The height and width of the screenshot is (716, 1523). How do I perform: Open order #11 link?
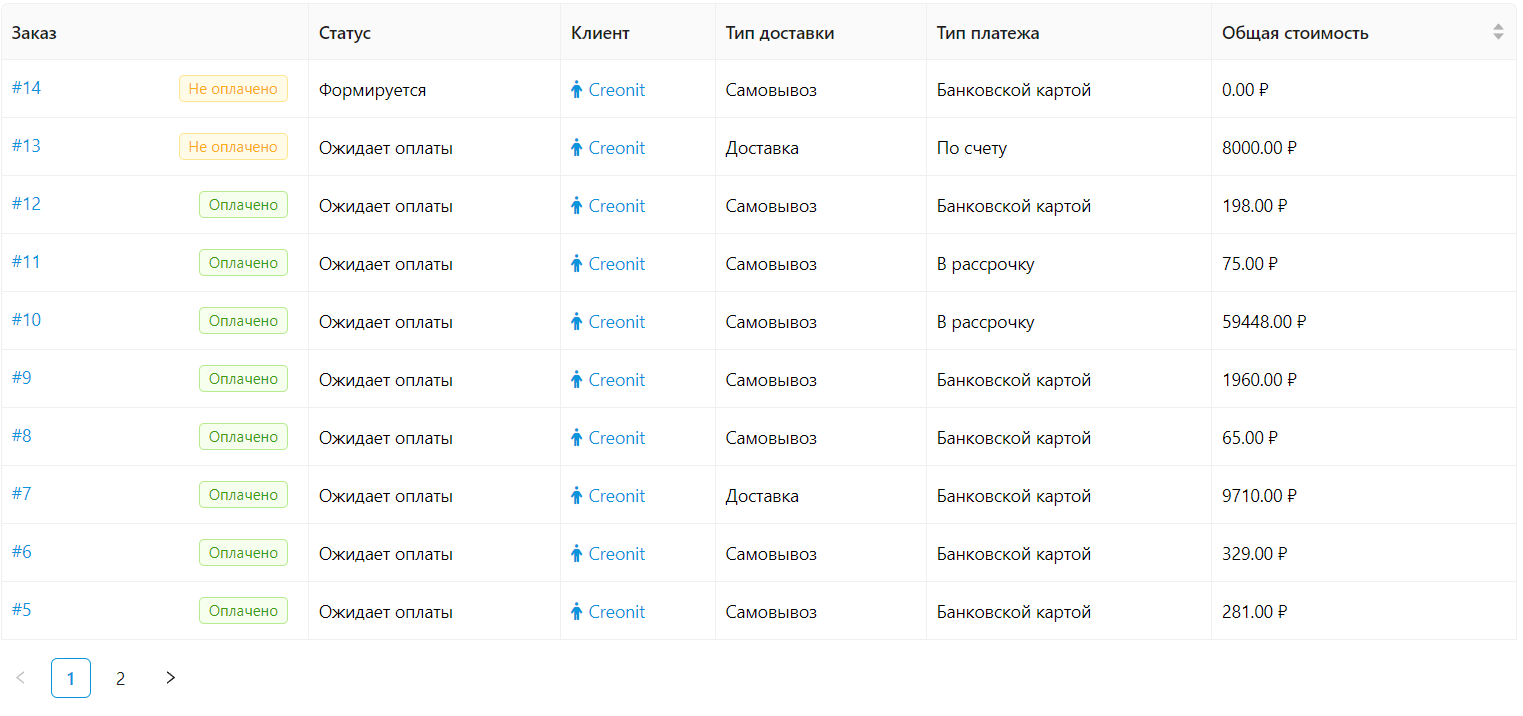pyautogui.click(x=26, y=262)
